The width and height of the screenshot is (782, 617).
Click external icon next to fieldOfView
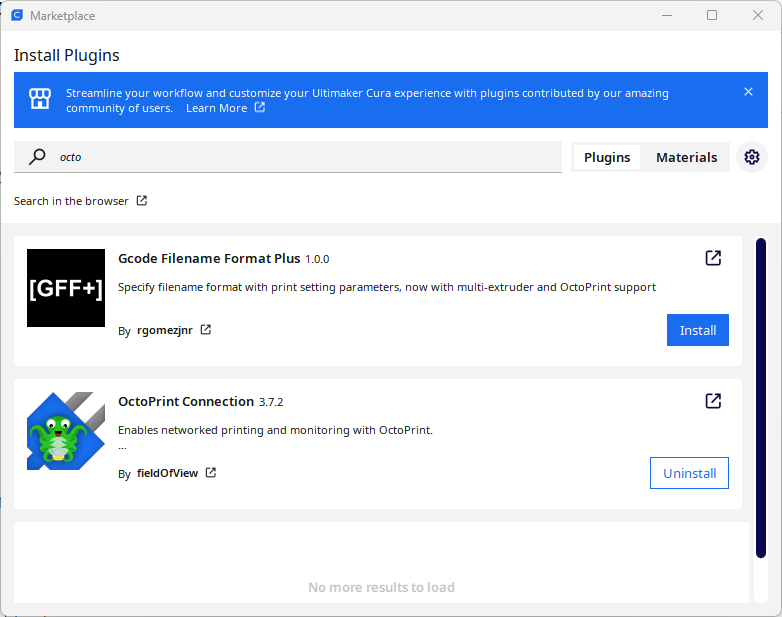pyautogui.click(x=211, y=472)
